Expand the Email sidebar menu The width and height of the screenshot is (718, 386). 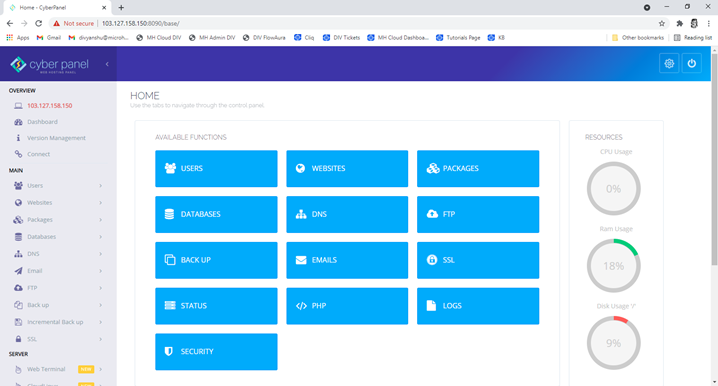point(58,271)
